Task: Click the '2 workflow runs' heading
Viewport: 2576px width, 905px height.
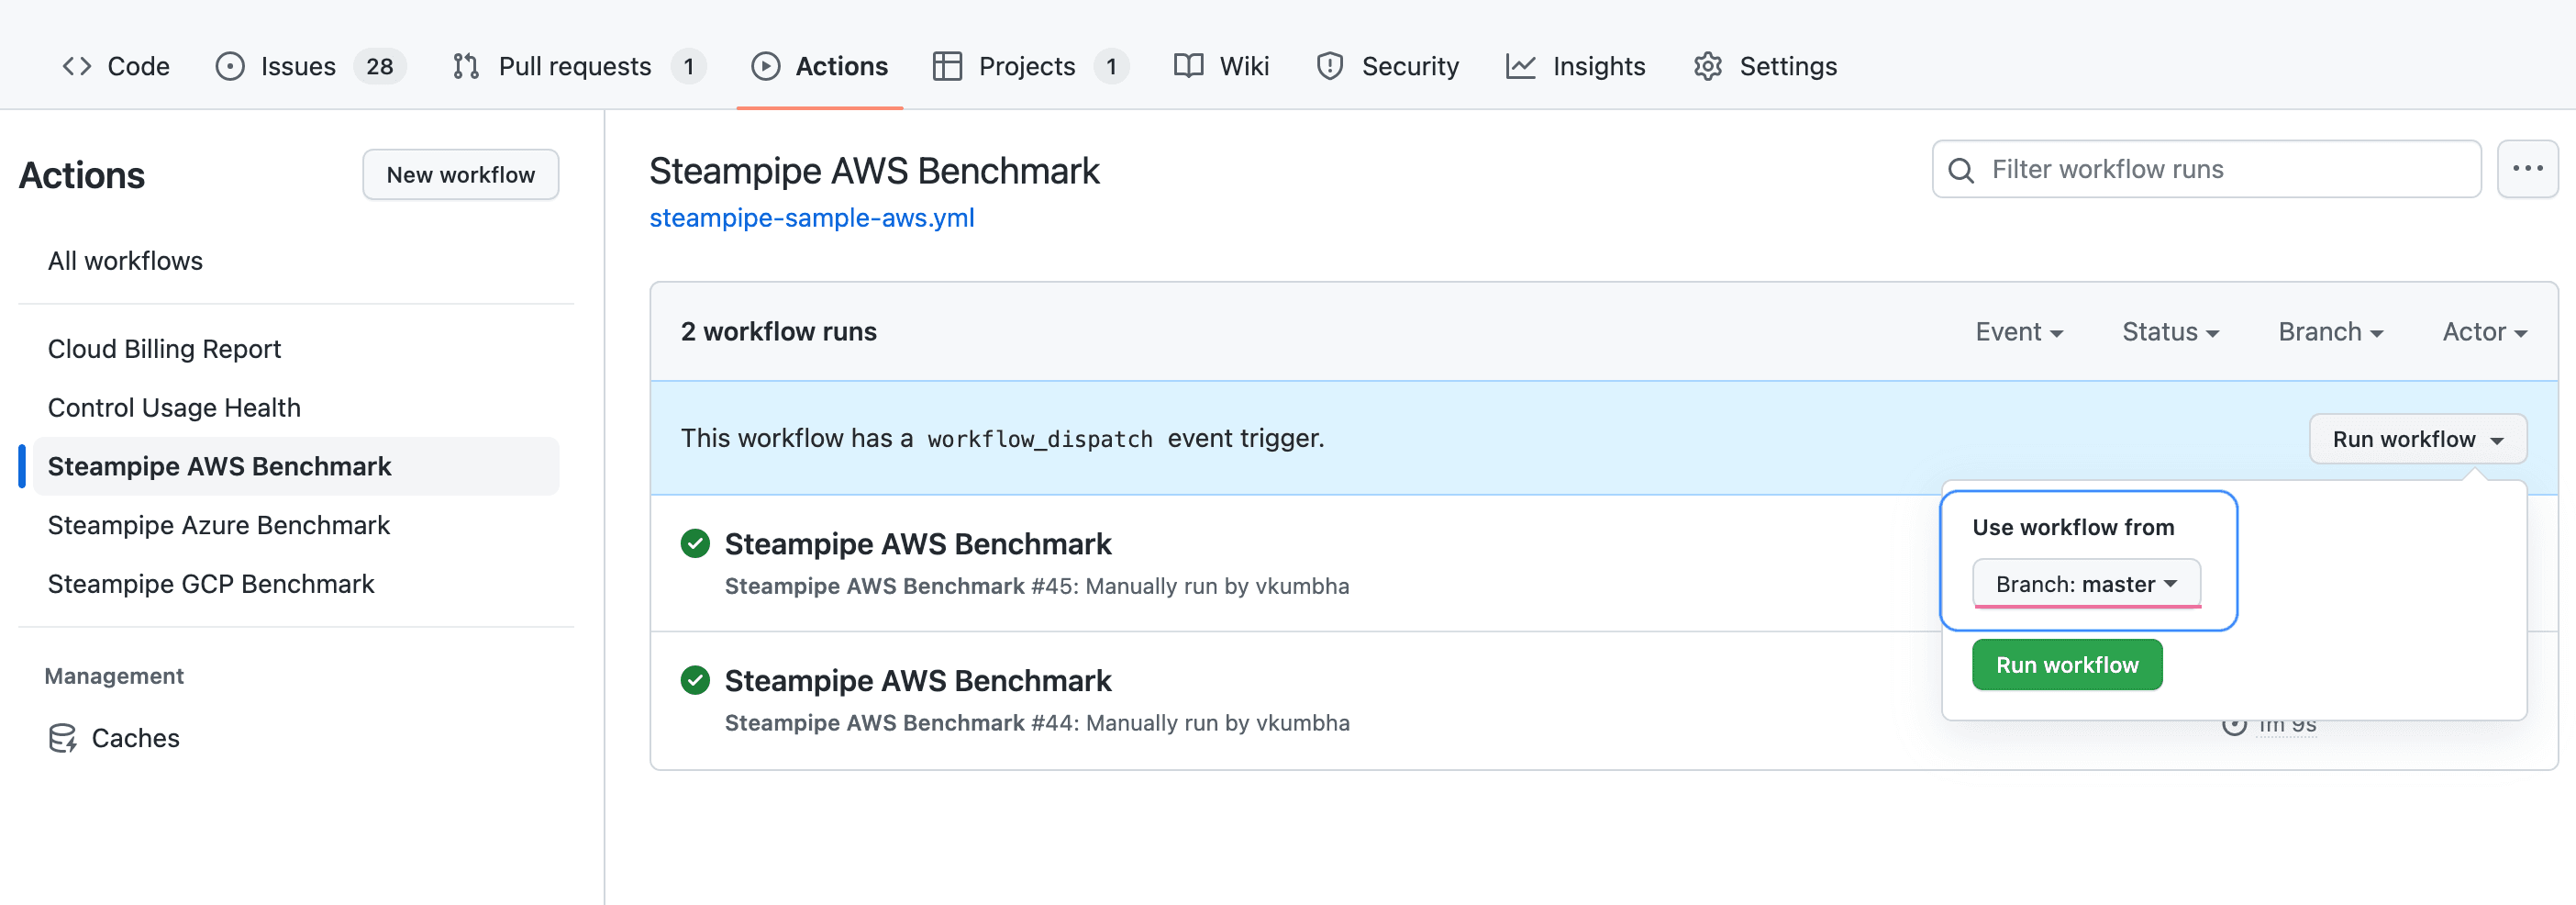Action: 778,332
